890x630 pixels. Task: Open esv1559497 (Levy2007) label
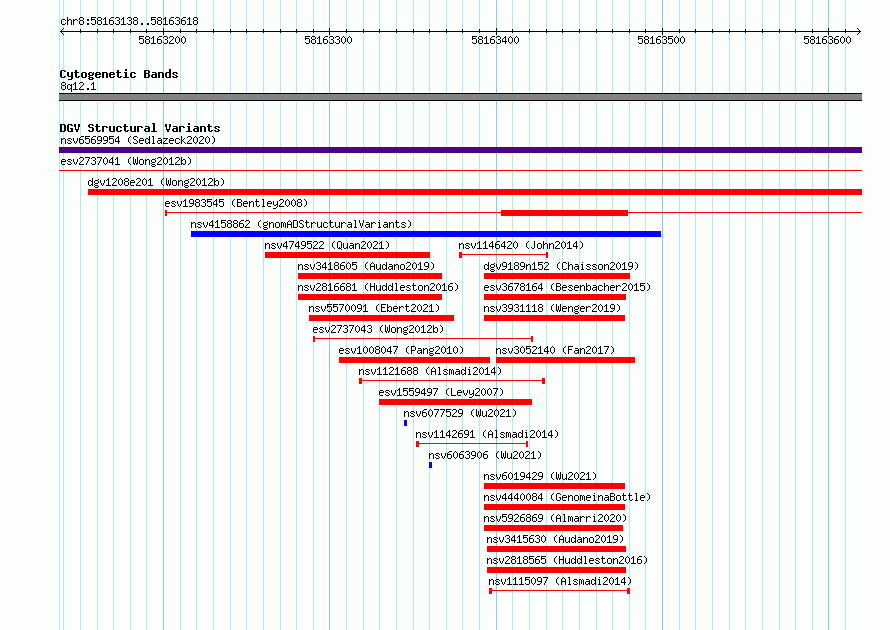click(441, 392)
